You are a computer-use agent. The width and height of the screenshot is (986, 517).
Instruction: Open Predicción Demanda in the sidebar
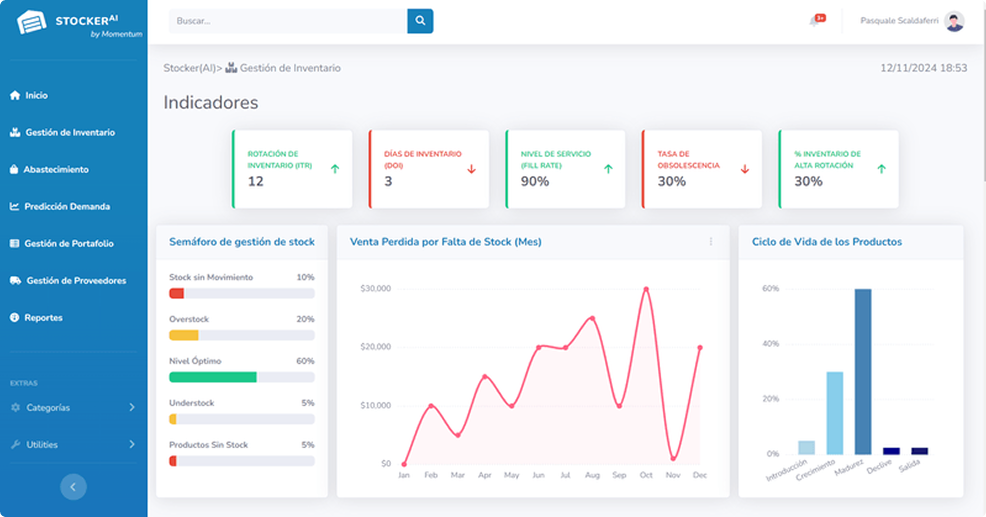(x=67, y=207)
